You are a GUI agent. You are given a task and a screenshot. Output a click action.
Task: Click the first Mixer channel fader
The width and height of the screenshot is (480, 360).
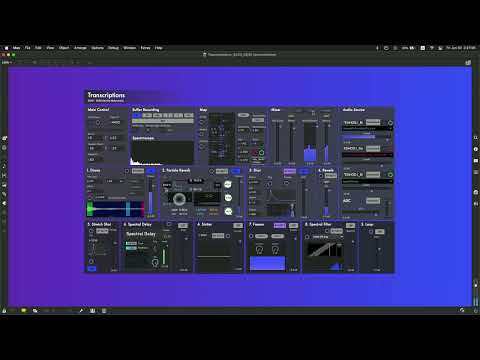[x=277, y=142]
